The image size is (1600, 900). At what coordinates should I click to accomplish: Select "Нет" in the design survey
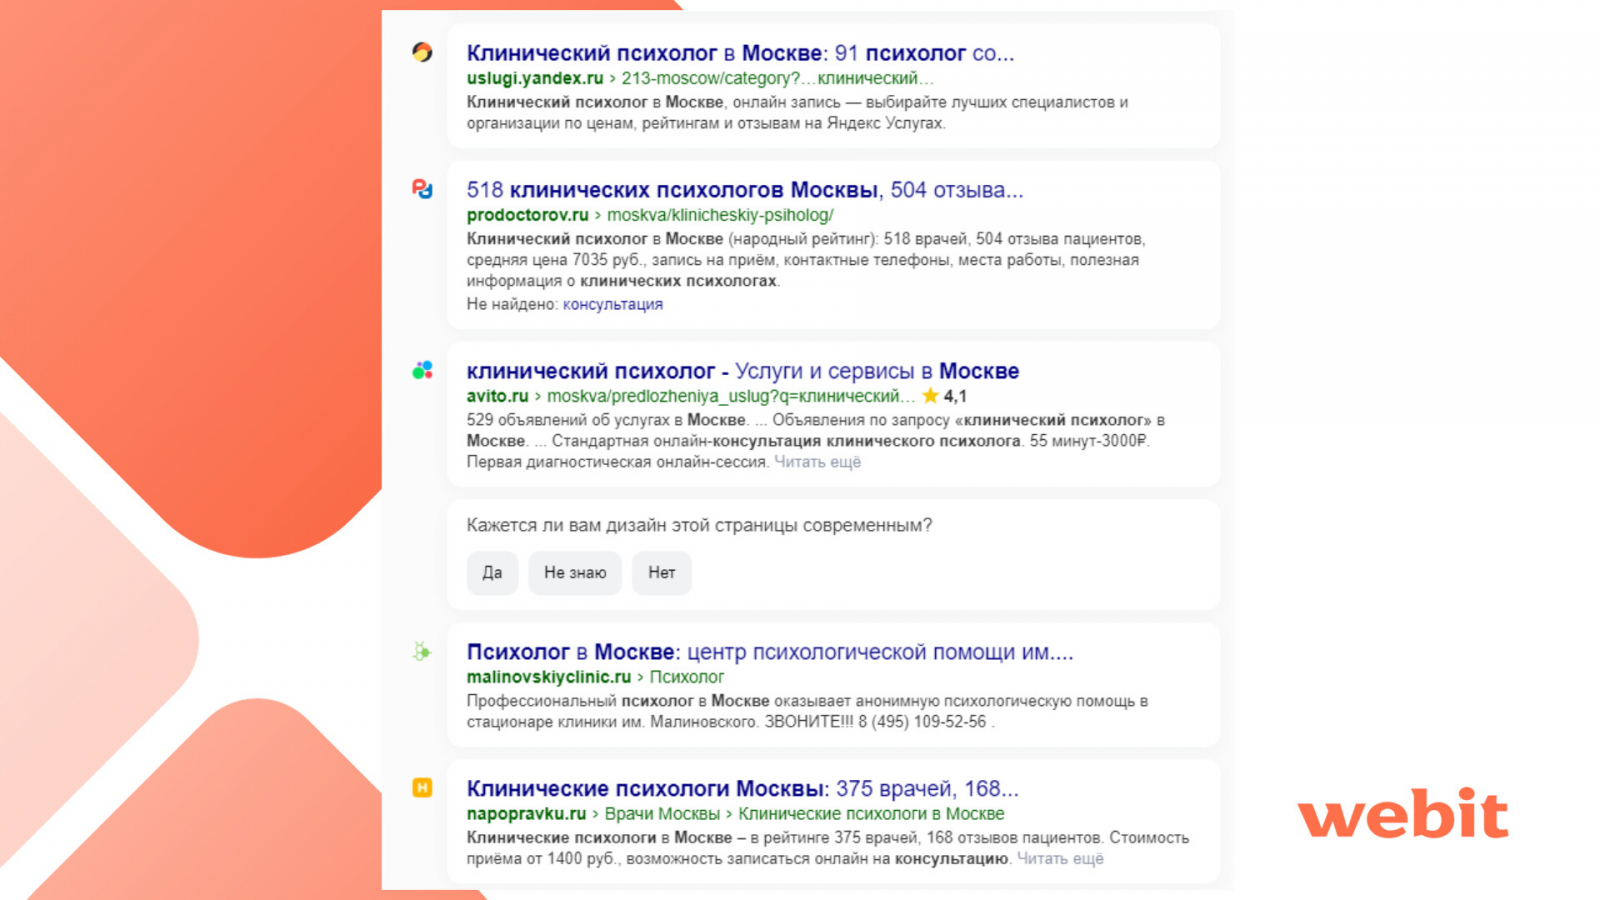point(661,573)
